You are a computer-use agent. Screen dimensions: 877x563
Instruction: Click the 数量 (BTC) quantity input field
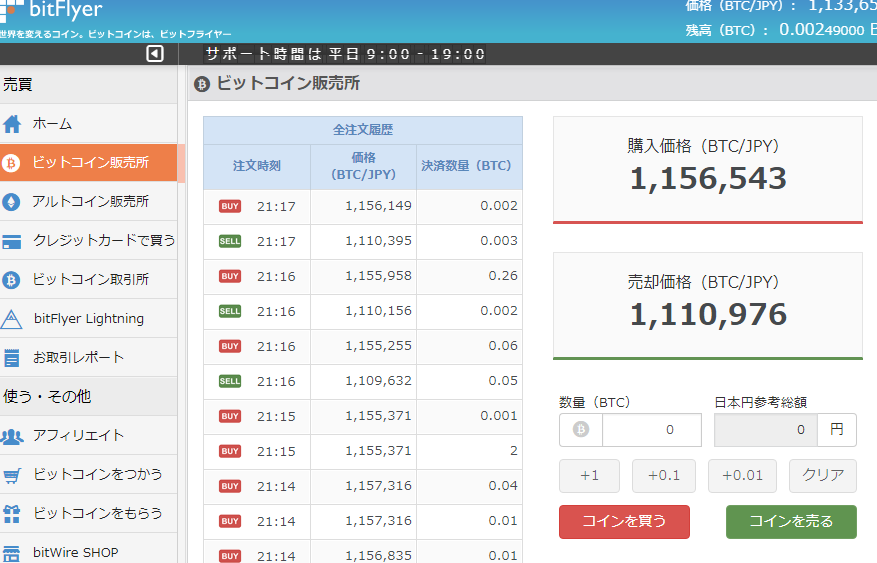pos(652,430)
